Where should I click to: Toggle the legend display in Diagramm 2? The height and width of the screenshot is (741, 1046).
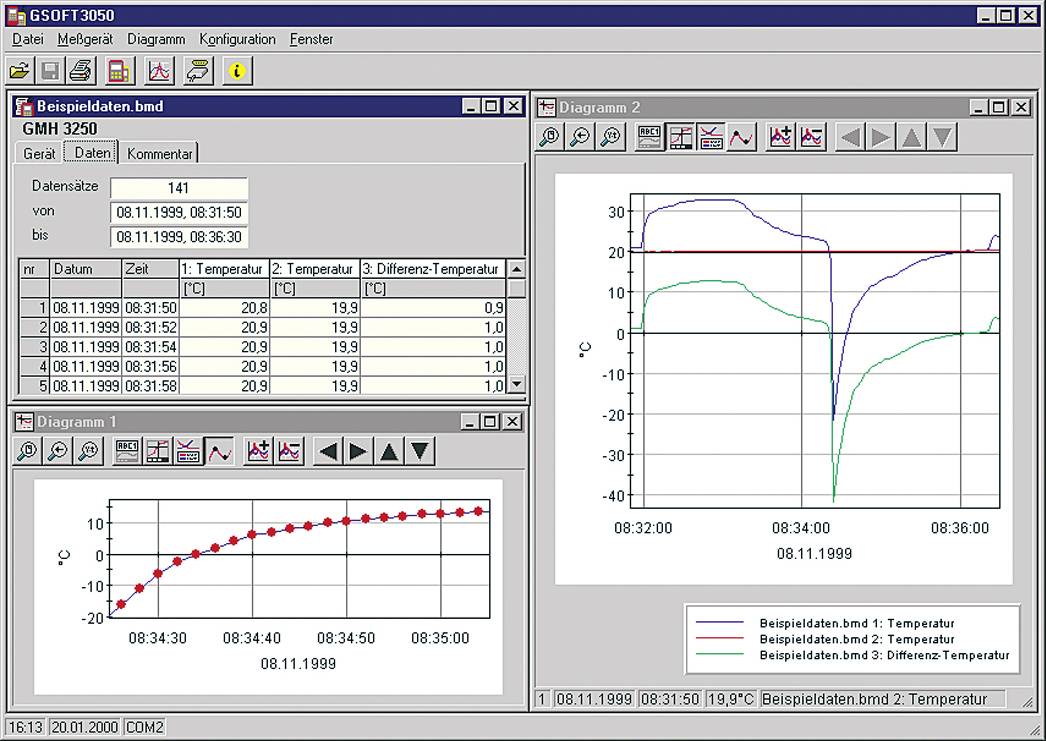(711, 138)
